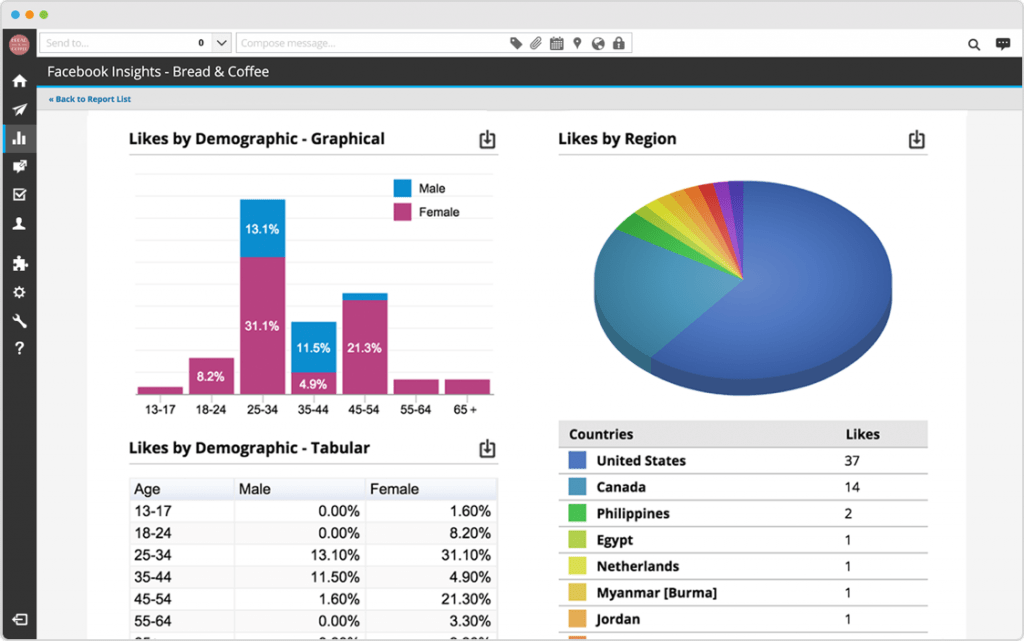This screenshot has height=641, width=1024.
Task: Click the help question mark icon
Action: point(18,349)
